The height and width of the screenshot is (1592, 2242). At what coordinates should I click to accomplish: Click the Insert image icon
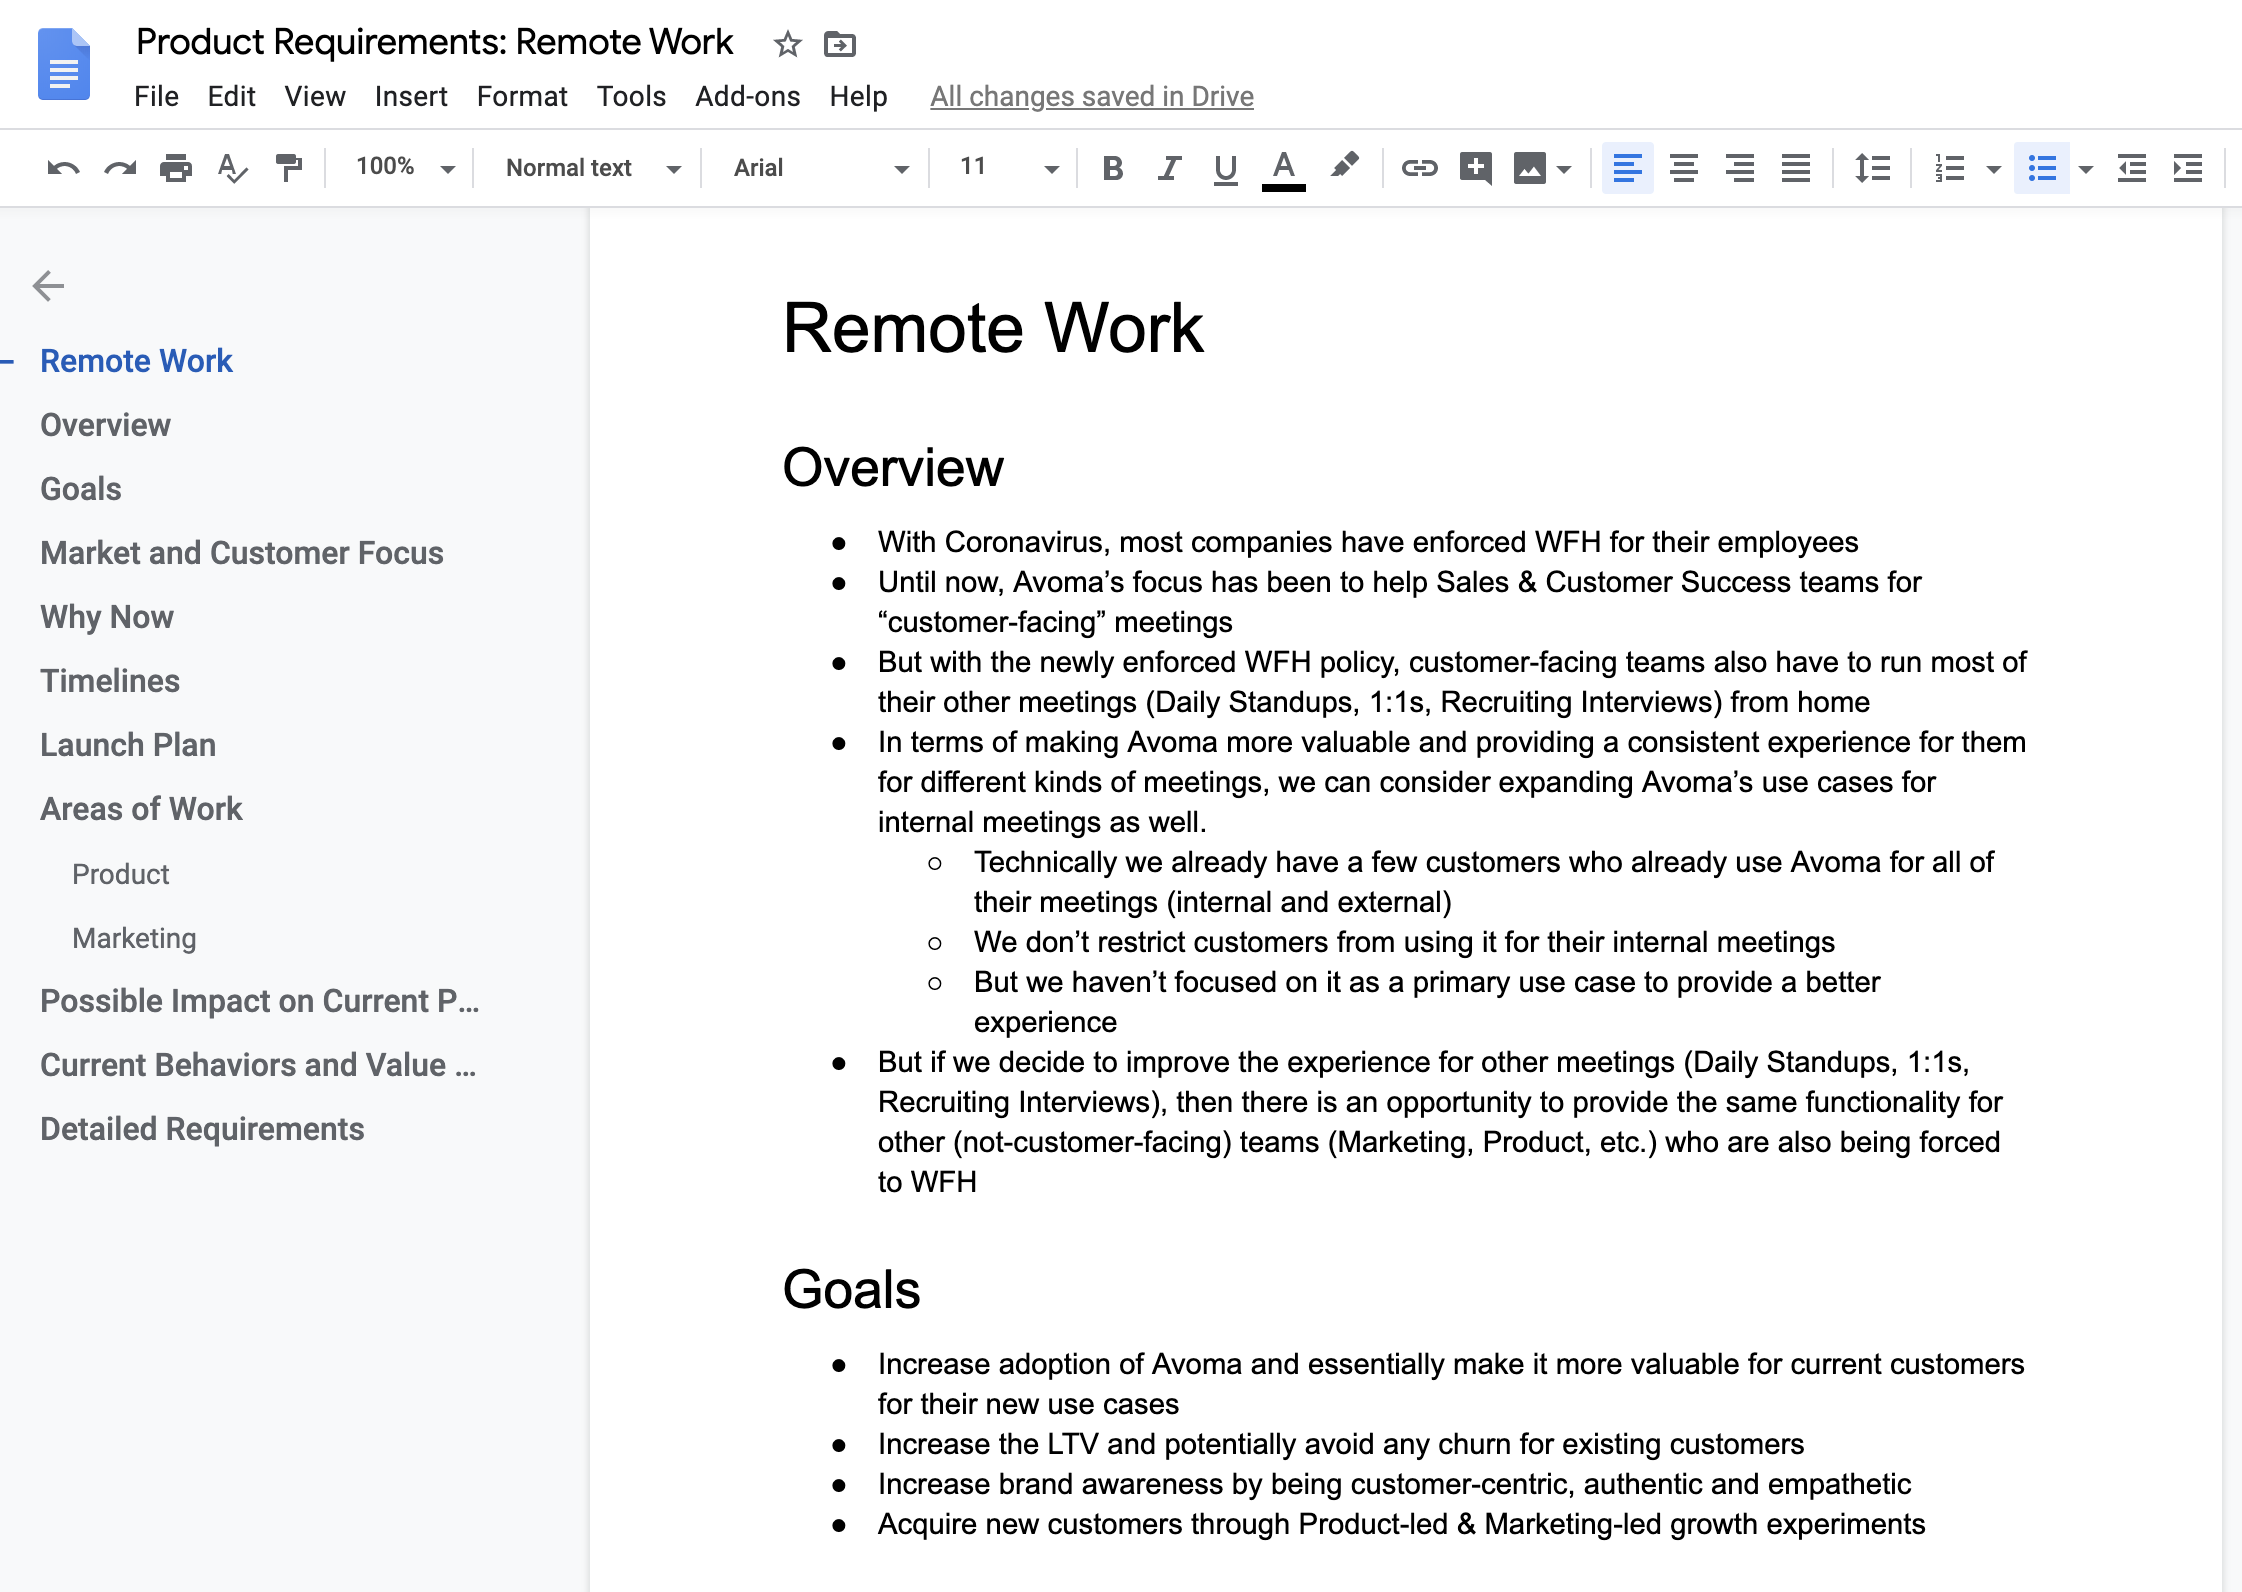coord(1529,168)
